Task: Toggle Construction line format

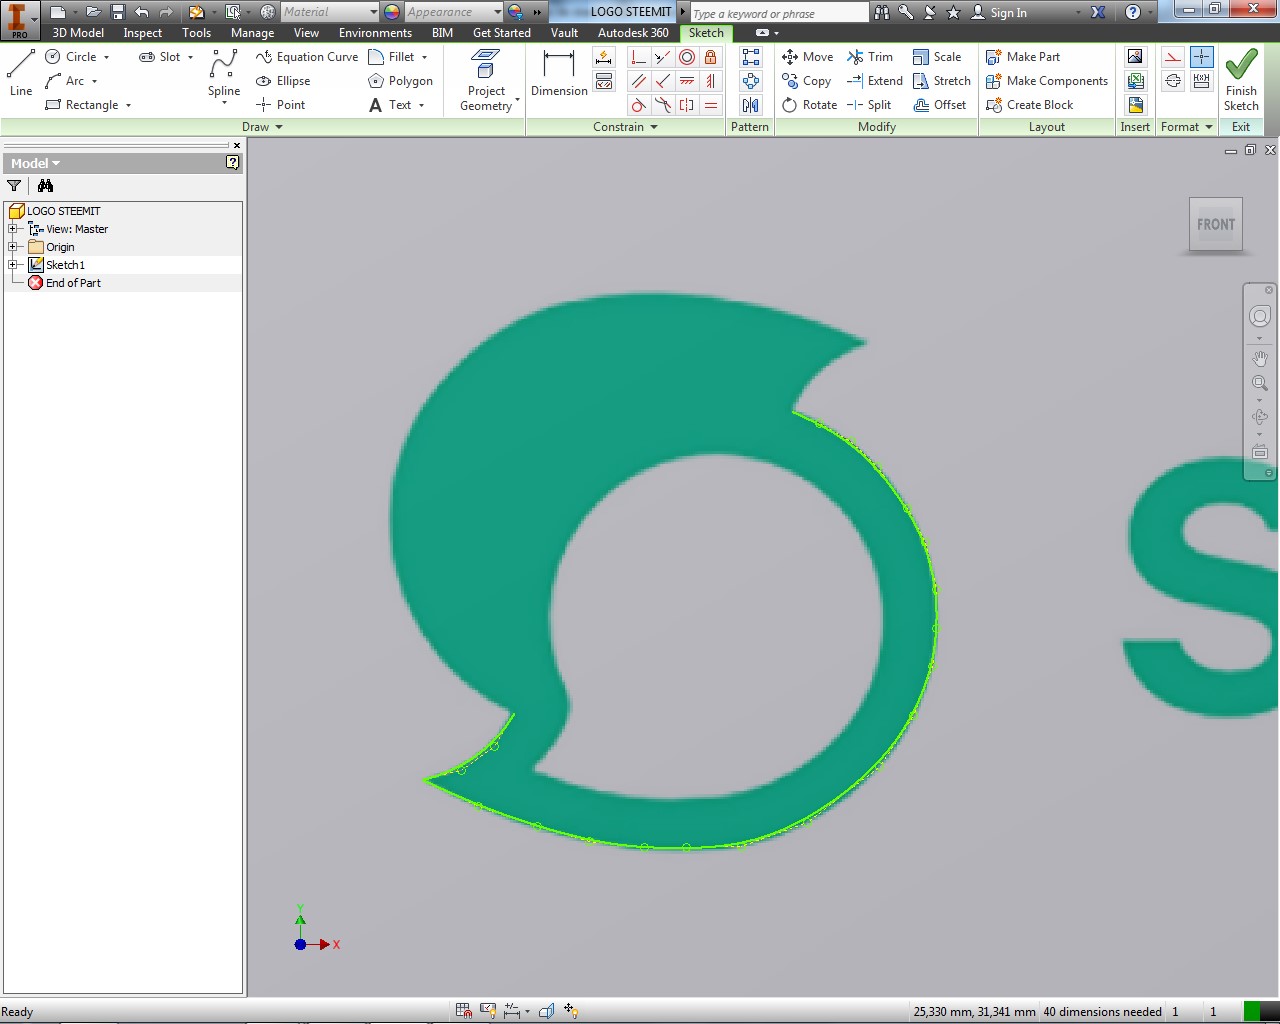Action: [x=1173, y=57]
